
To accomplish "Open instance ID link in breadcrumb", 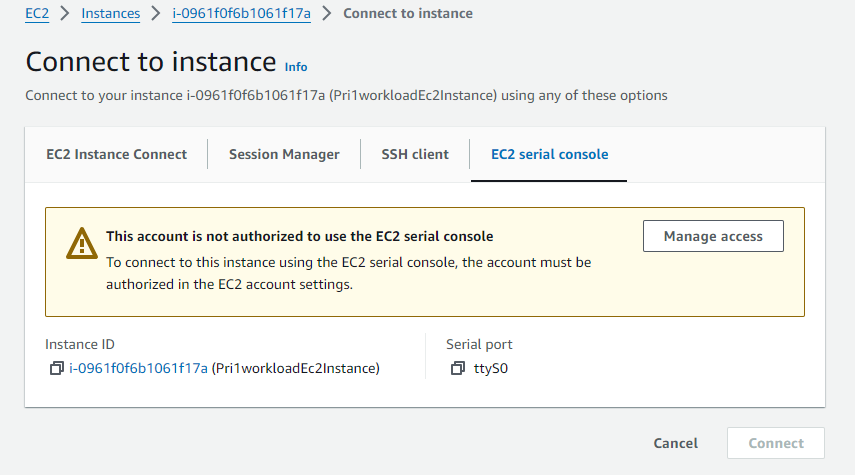I will 241,14.
